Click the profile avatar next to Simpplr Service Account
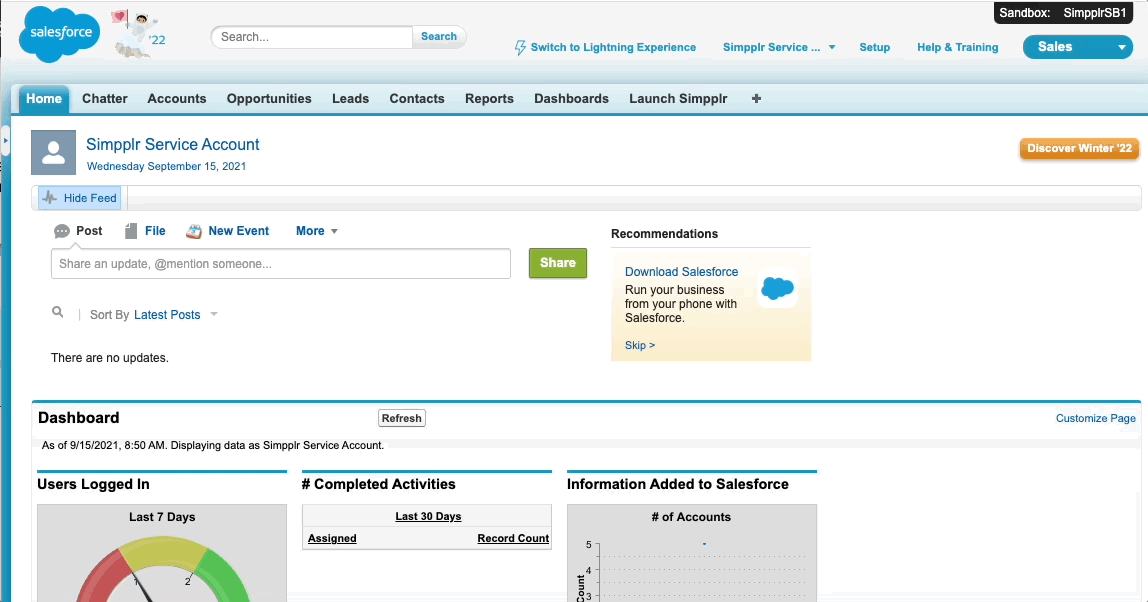 click(x=54, y=152)
